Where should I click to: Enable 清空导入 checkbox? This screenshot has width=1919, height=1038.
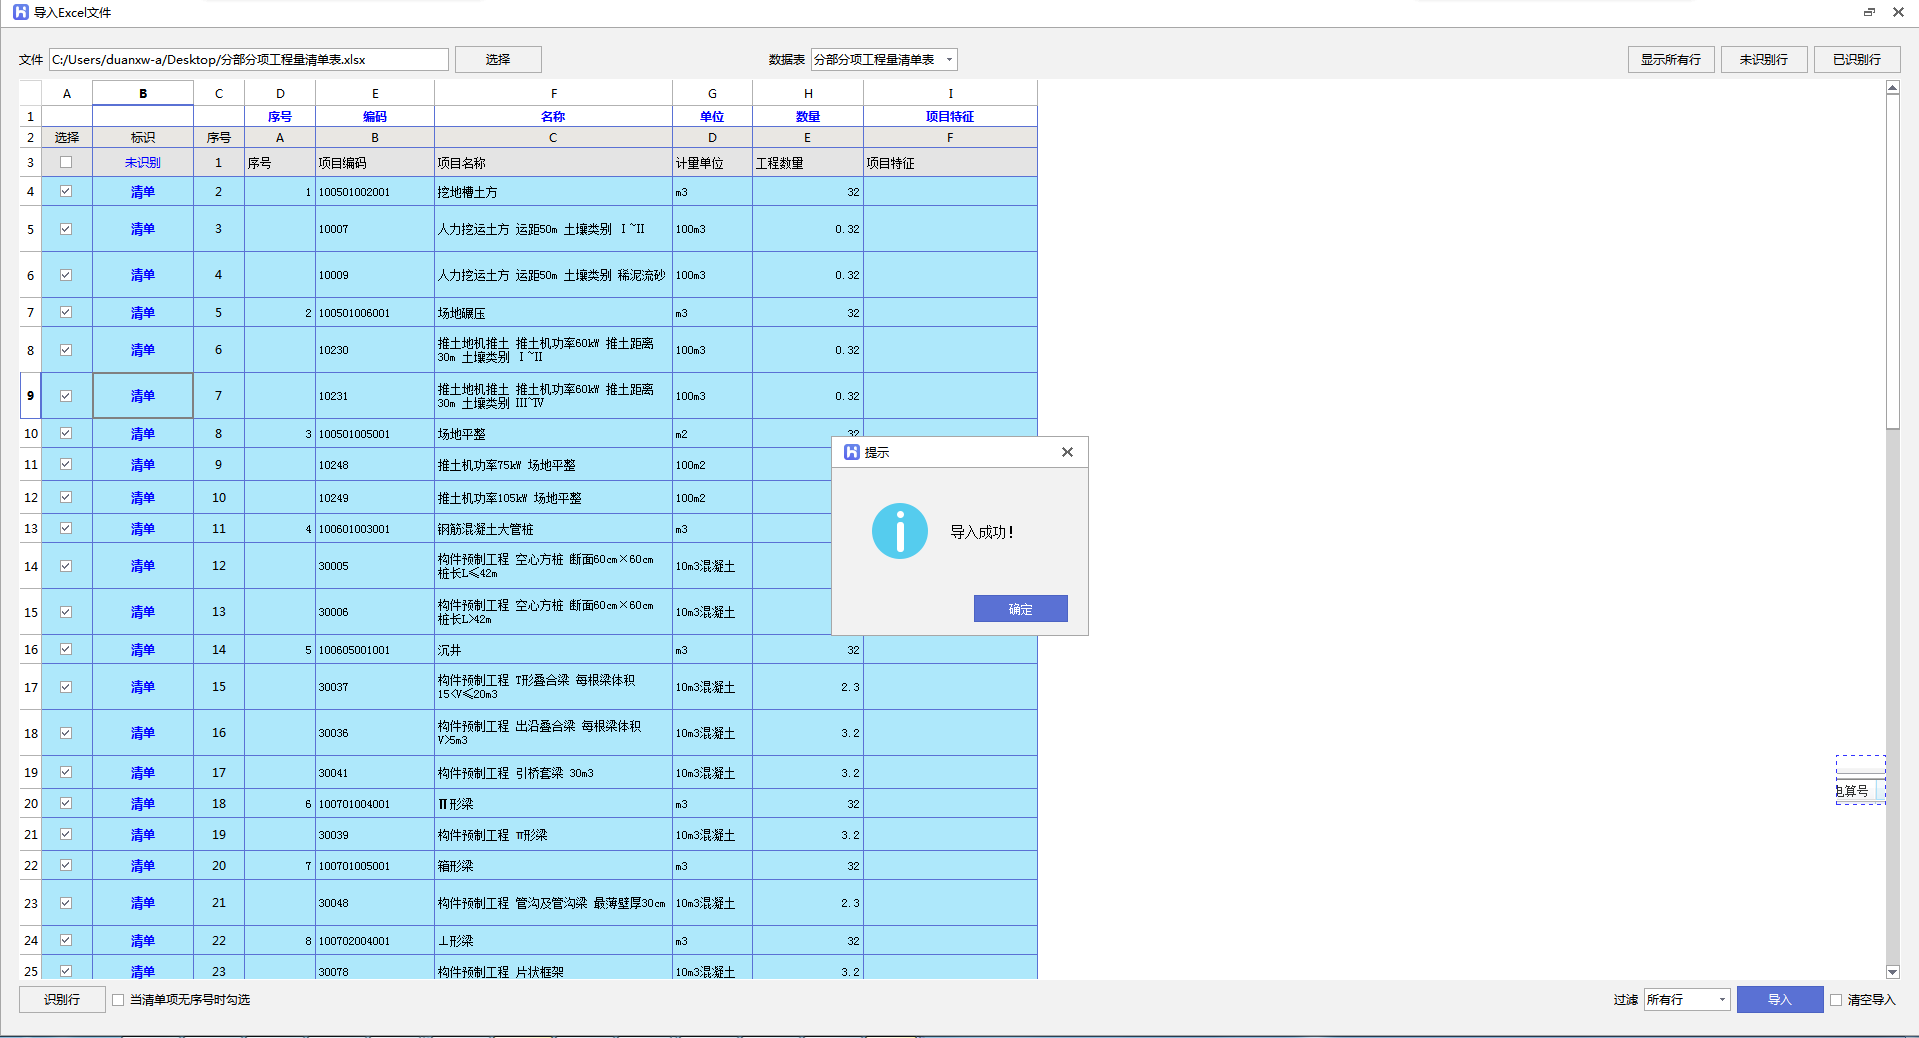click(1836, 1000)
